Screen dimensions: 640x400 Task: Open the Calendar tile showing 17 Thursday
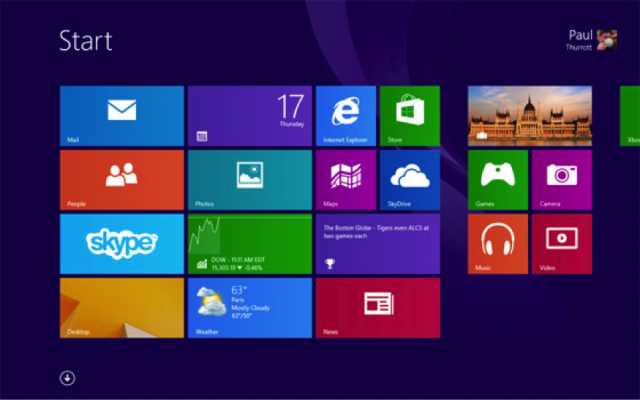pyautogui.click(x=250, y=116)
